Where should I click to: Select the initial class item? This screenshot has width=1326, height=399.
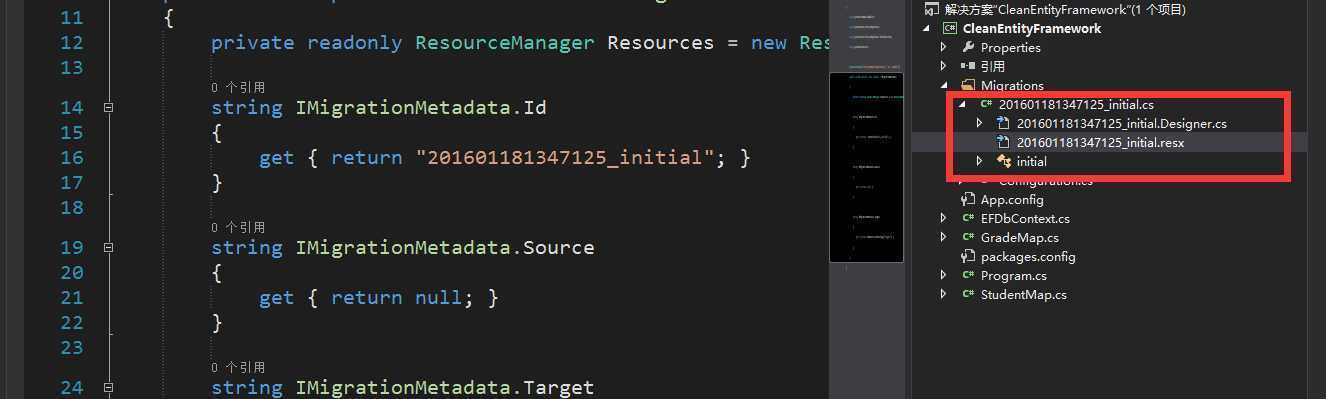(1031, 161)
